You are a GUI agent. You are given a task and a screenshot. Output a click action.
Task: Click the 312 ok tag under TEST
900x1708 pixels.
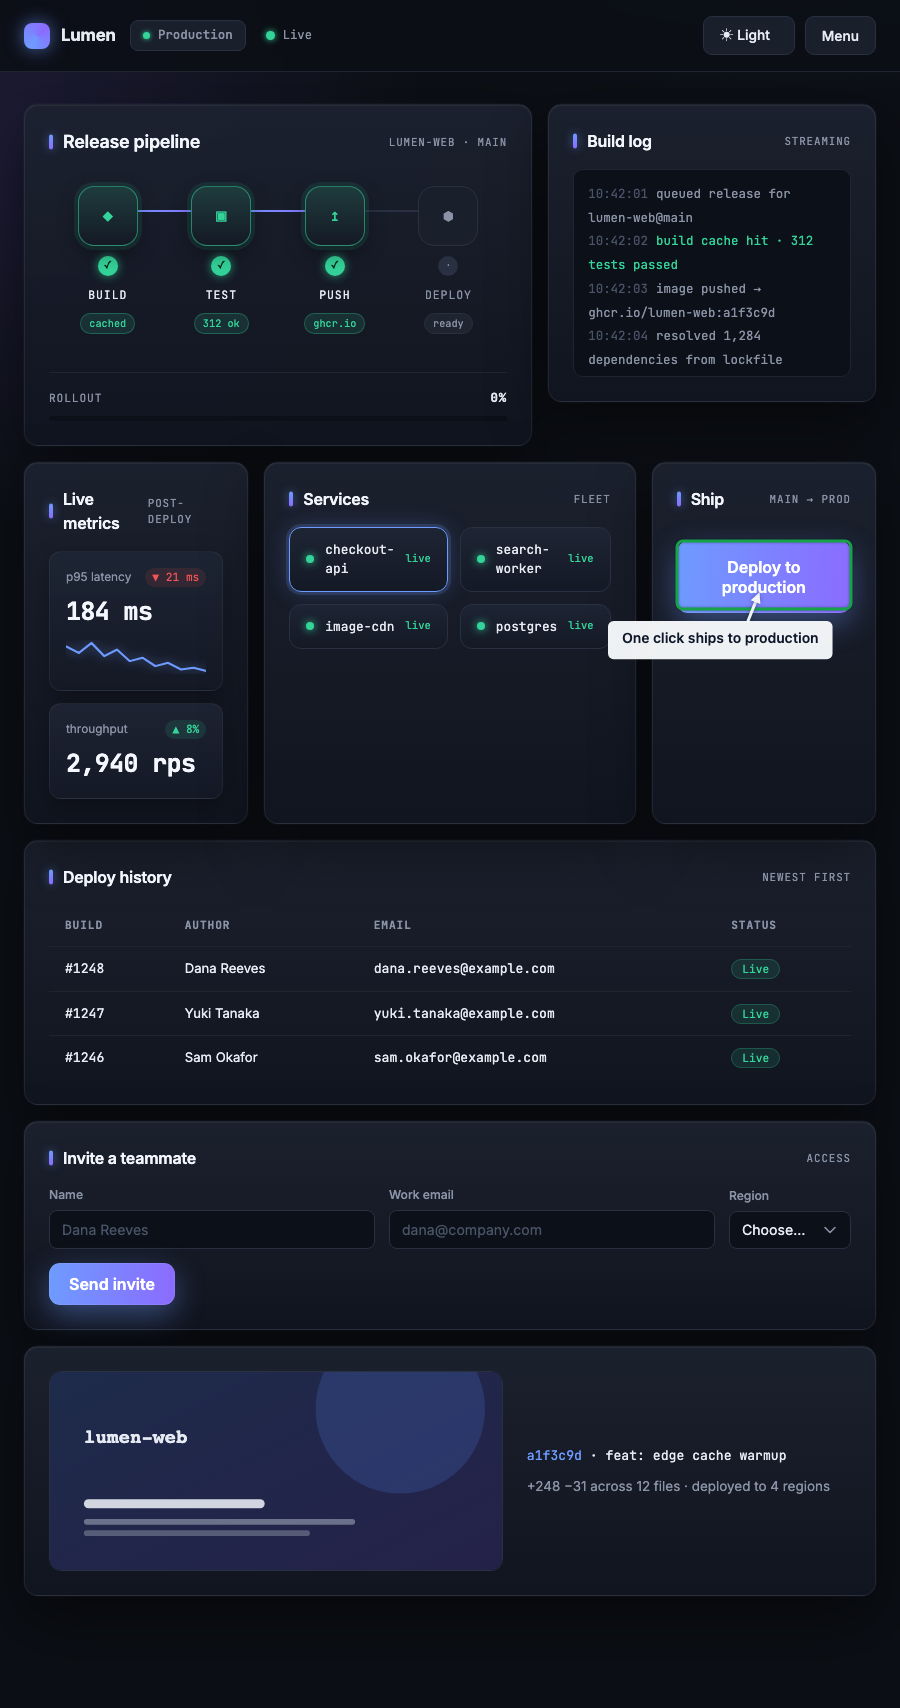pos(221,324)
